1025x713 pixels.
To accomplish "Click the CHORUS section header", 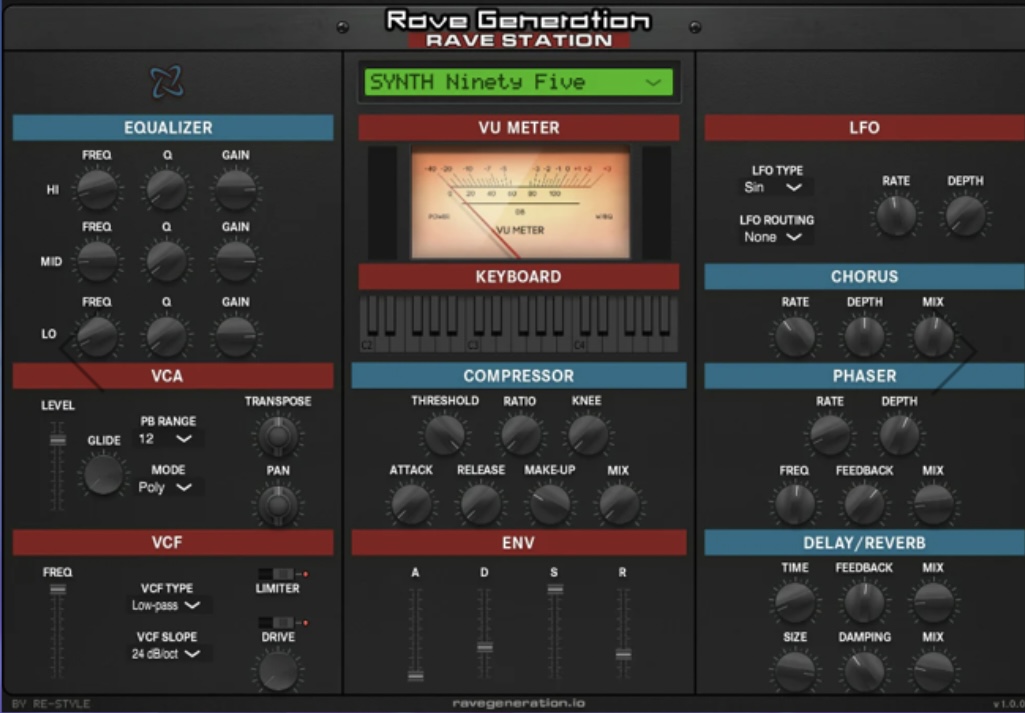I will coord(864,276).
